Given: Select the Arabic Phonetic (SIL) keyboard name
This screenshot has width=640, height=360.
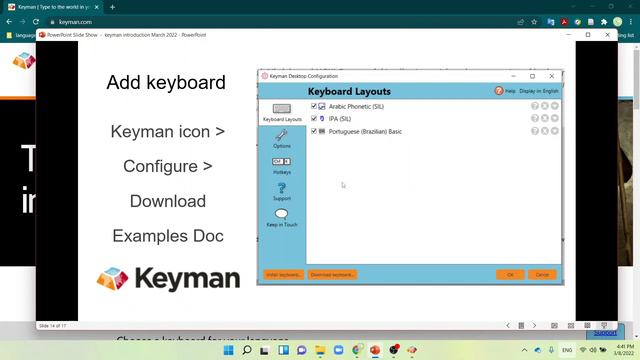Looking at the screenshot, I should [356, 107].
